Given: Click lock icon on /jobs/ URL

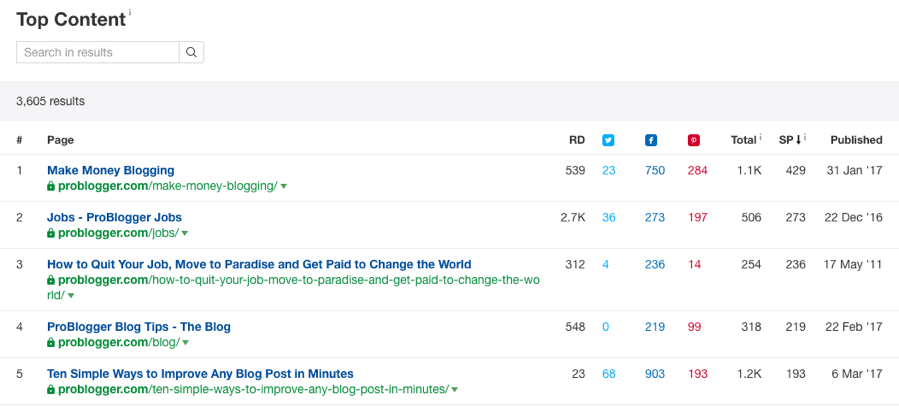Looking at the screenshot, I should pos(51,233).
